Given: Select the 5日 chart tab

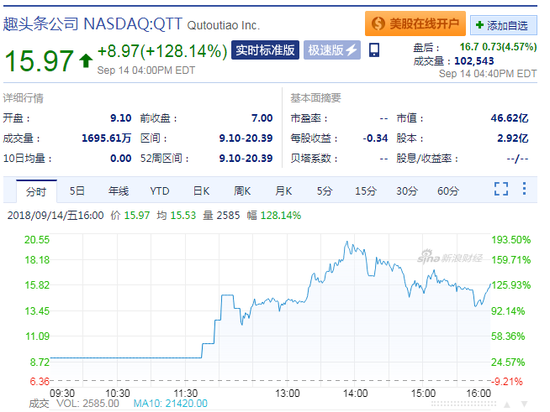Looking at the screenshot, I should [x=77, y=191].
